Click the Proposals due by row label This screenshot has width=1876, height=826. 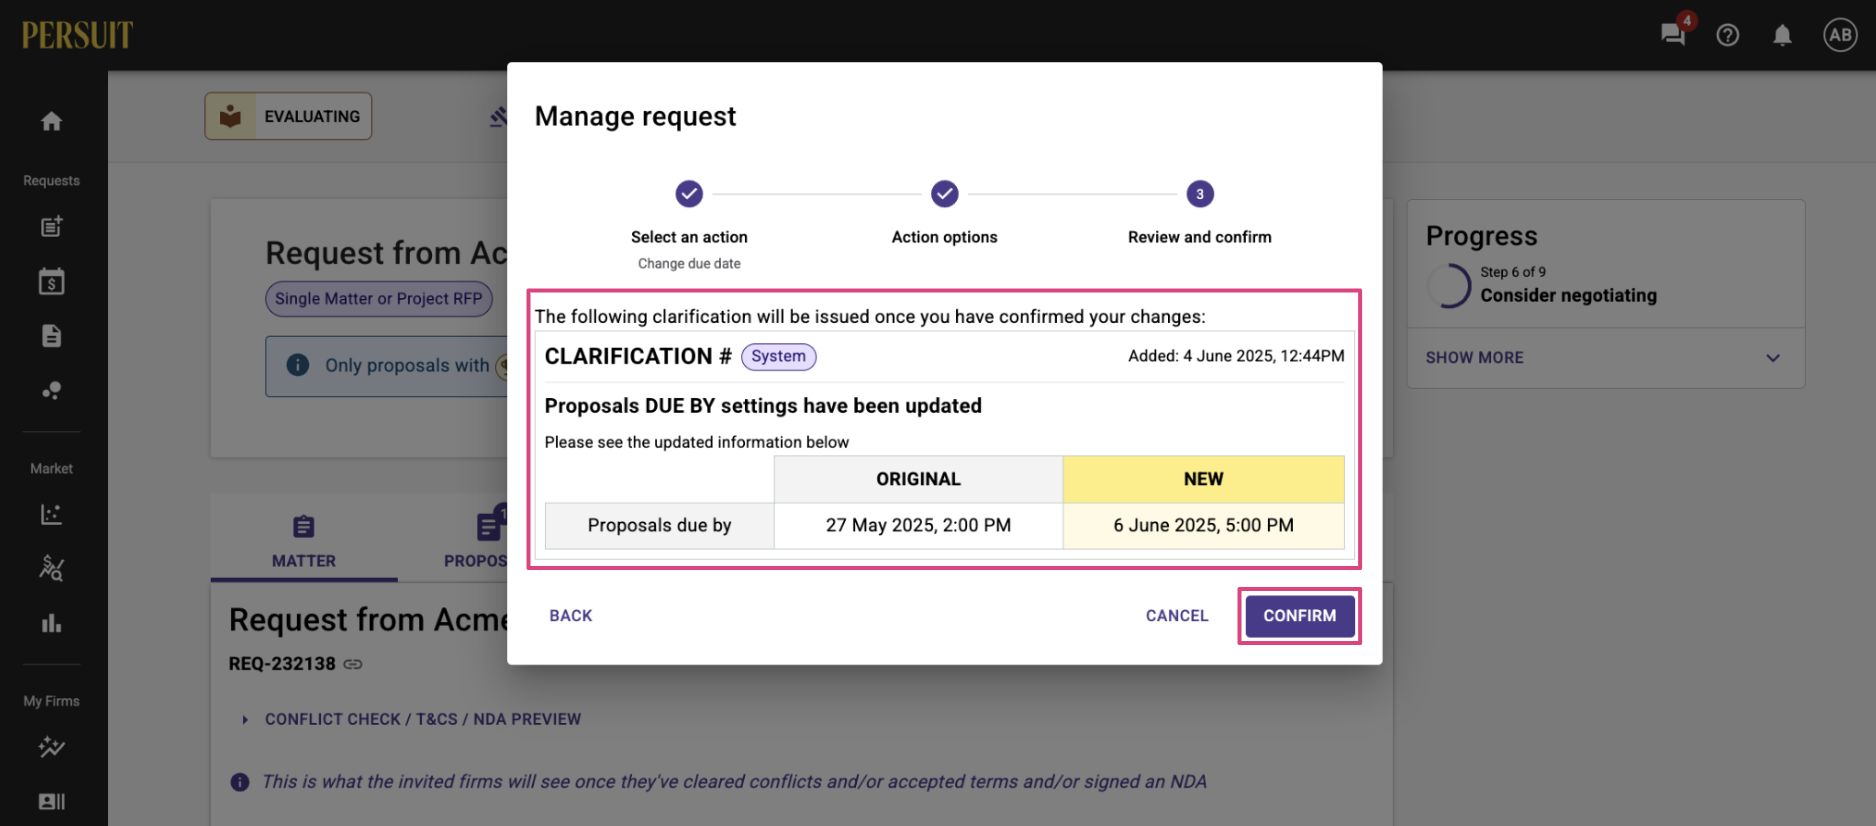click(x=660, y=526)
